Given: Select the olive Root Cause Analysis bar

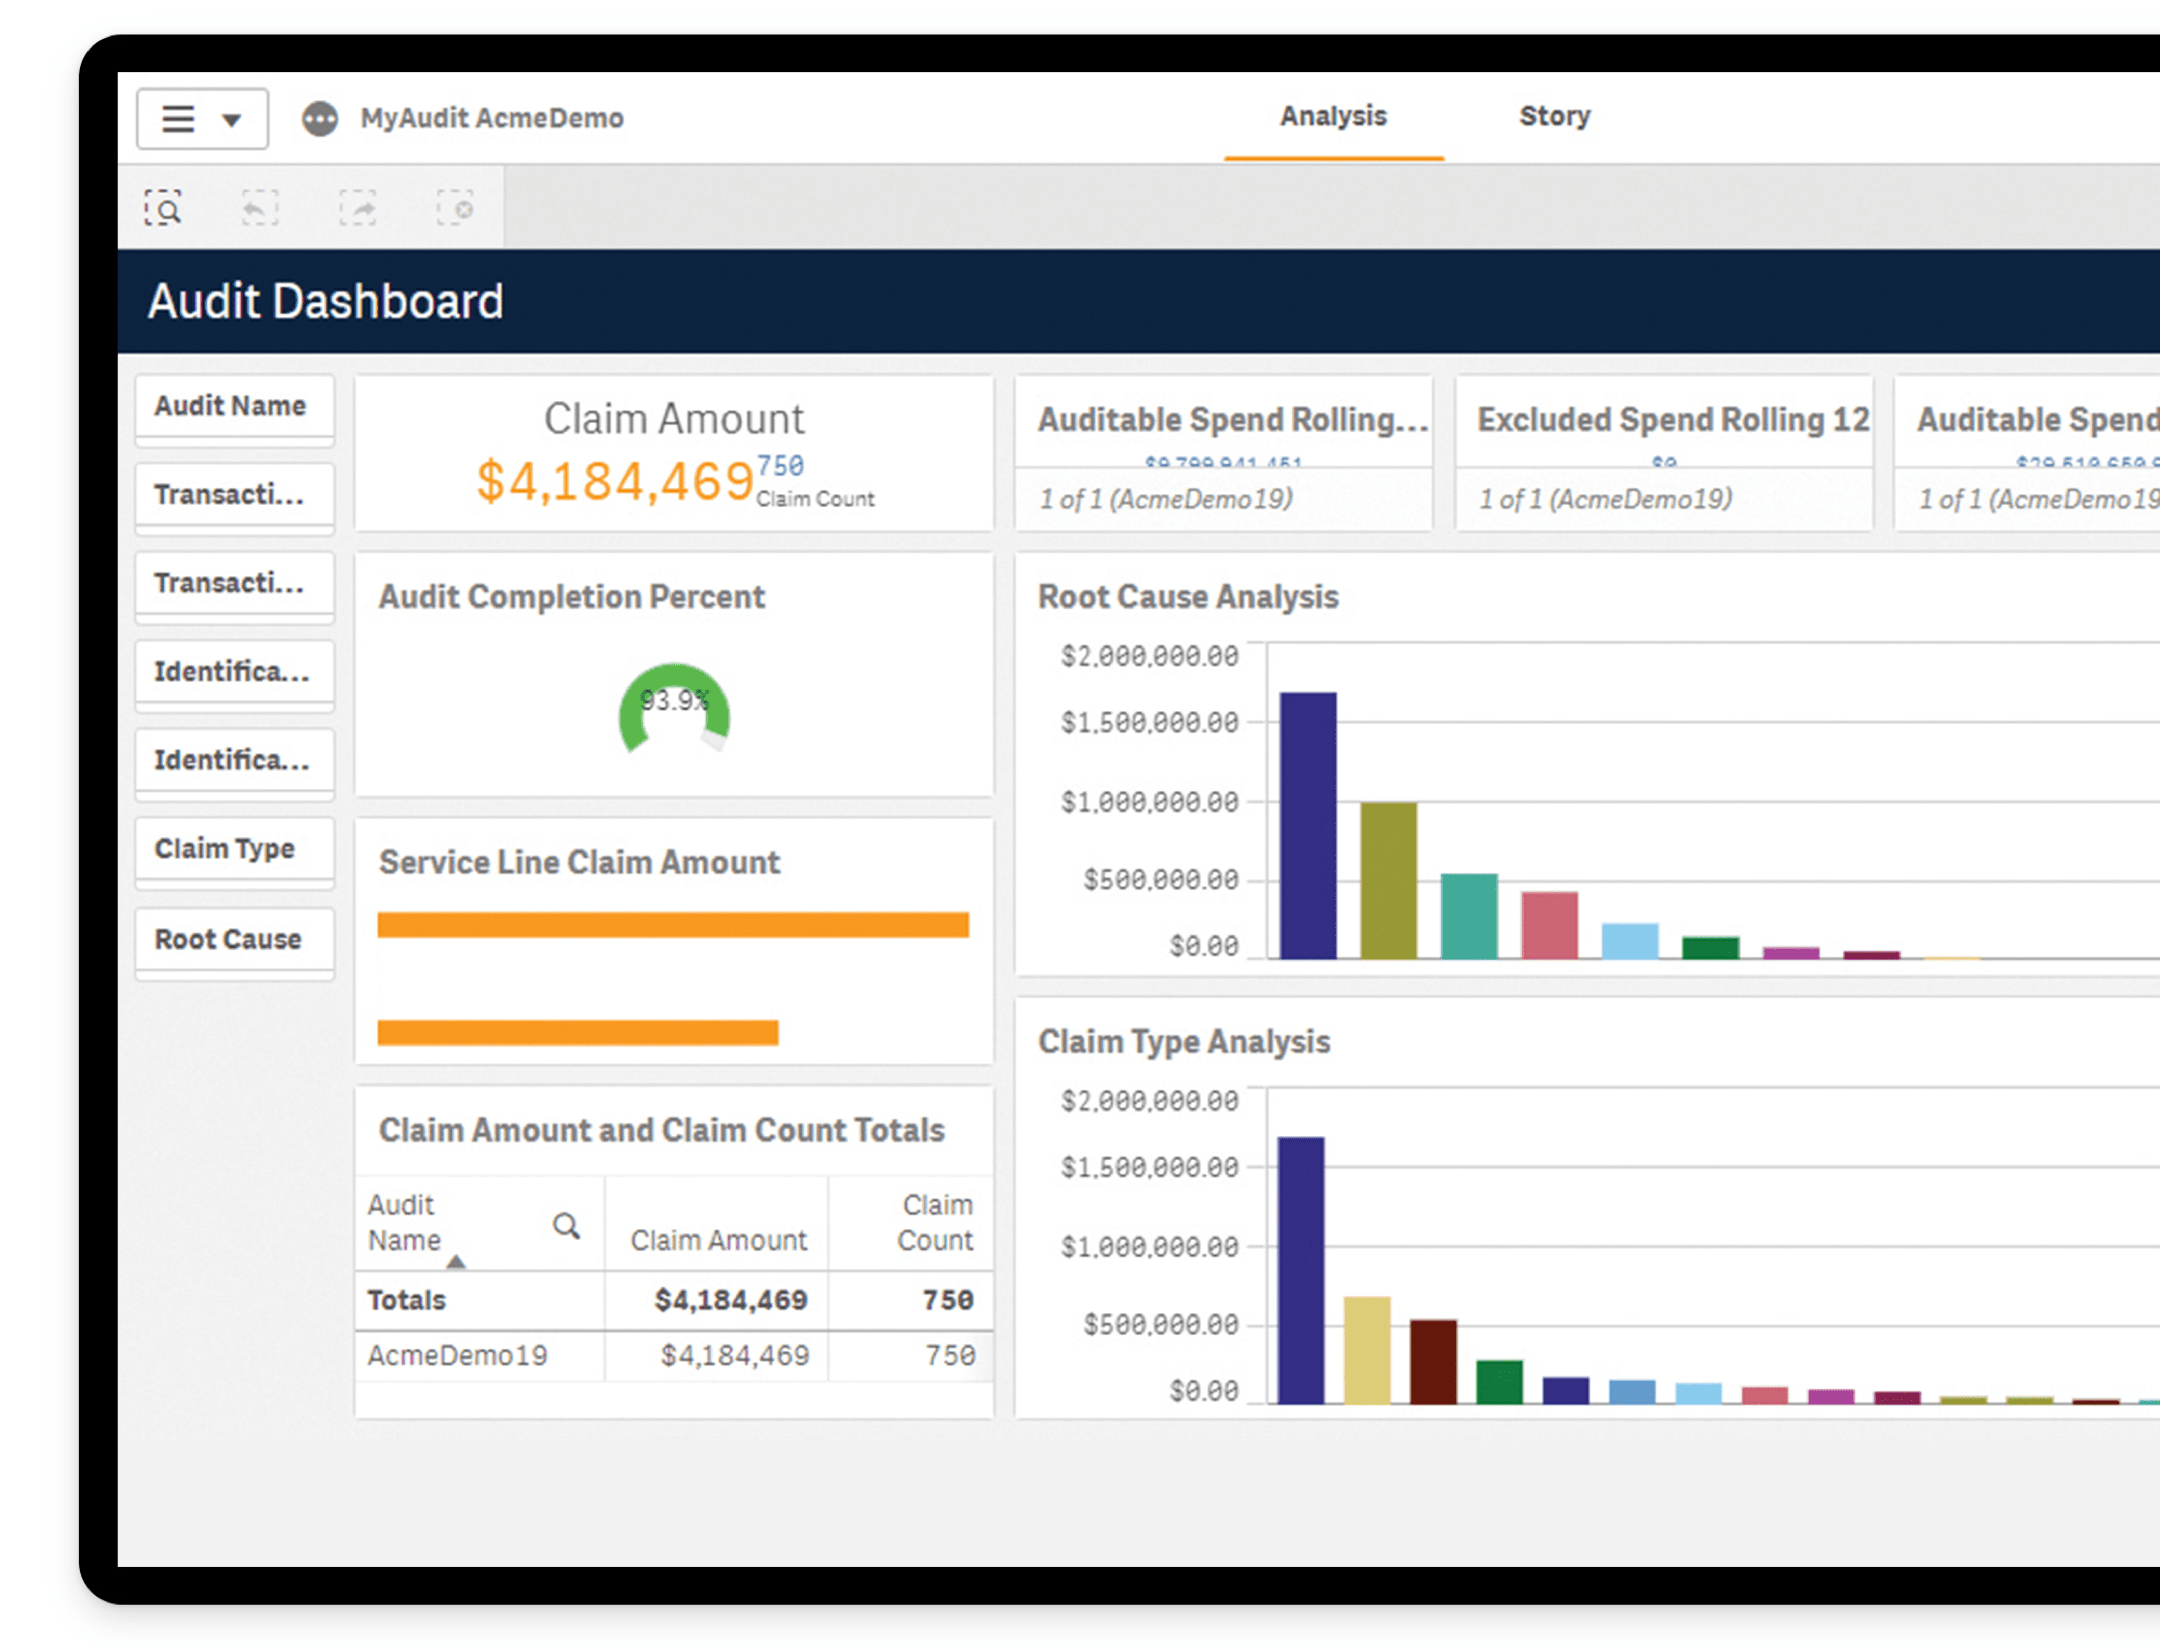Looking at the screenshot, I should (1389, 880).
